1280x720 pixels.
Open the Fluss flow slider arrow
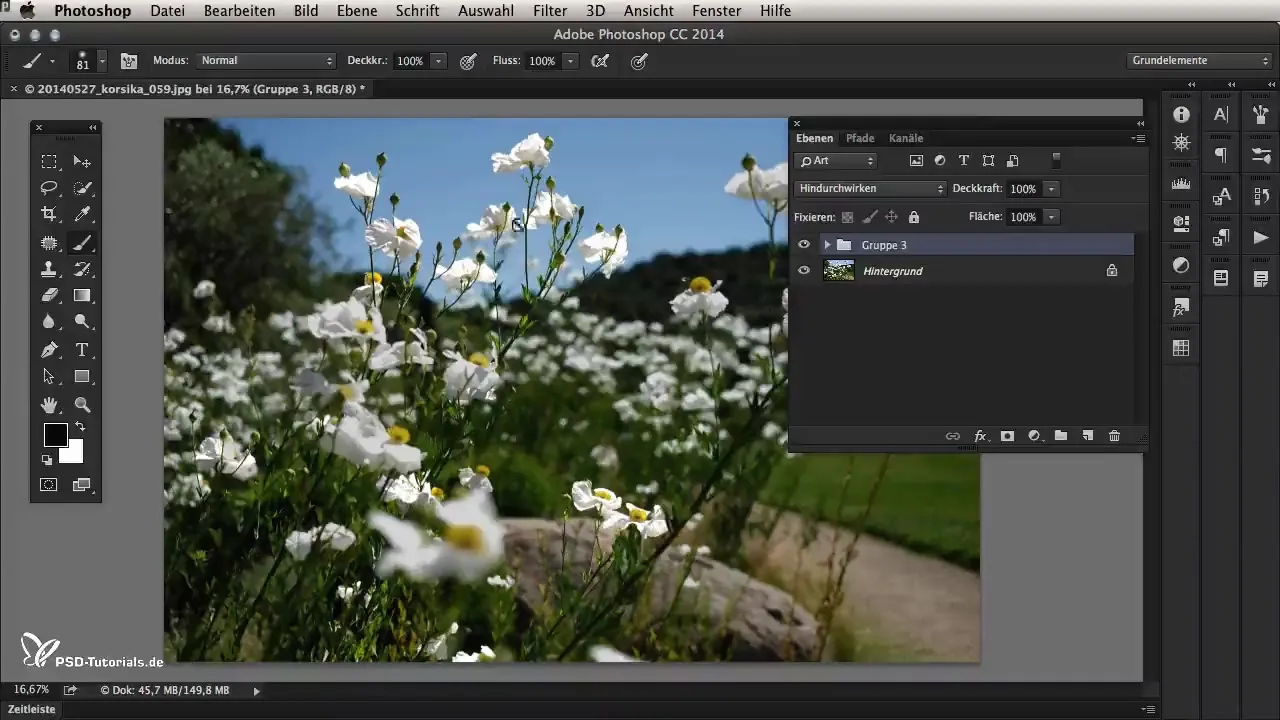pos(570,61)
